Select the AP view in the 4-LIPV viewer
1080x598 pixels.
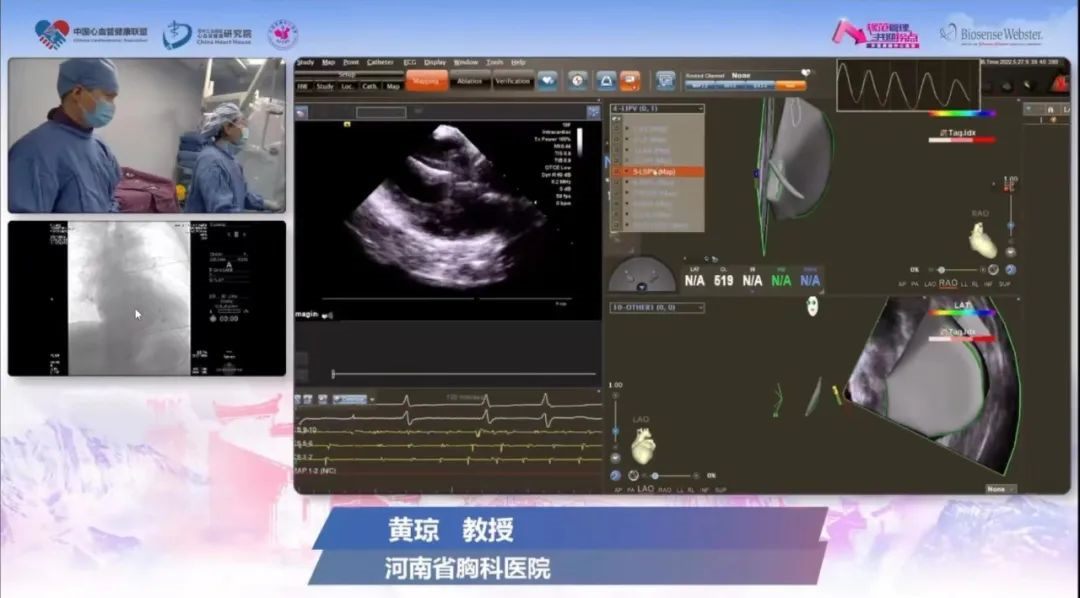coord(902,284)
